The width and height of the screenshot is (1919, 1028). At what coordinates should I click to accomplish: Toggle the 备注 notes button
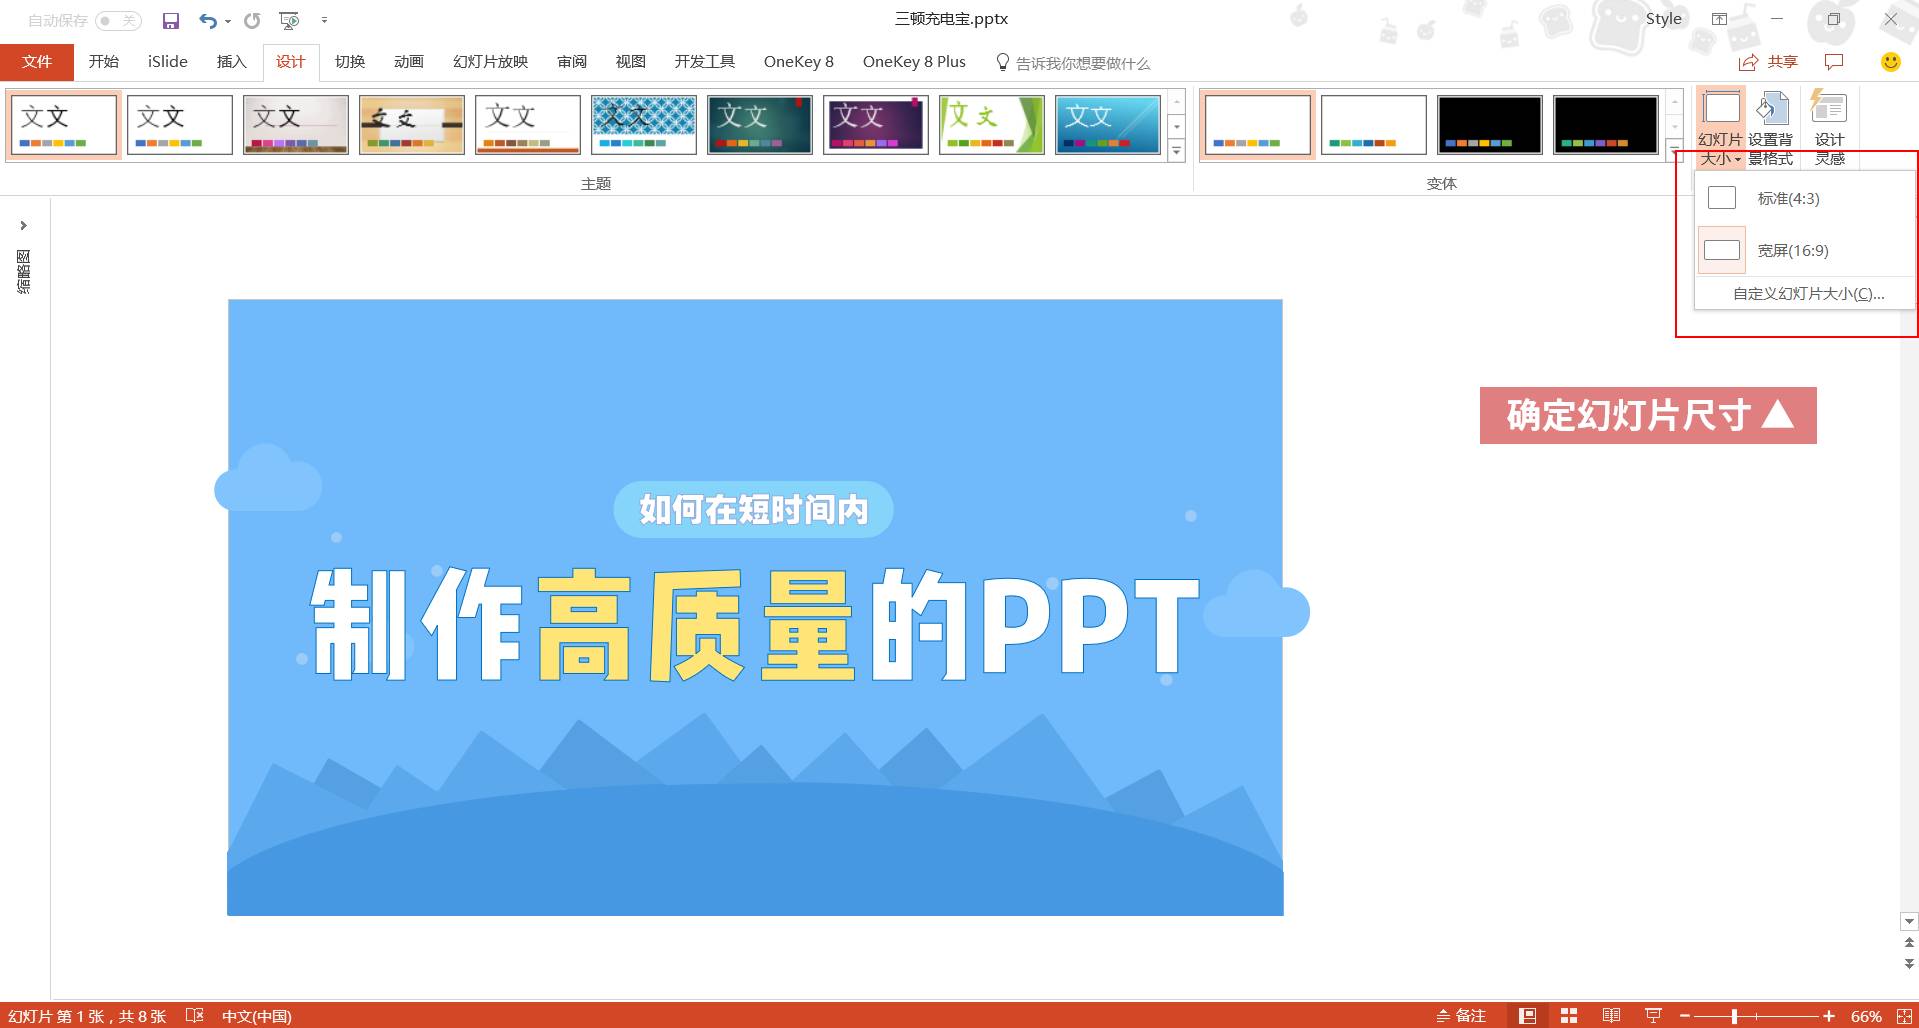[1461, 1016]
